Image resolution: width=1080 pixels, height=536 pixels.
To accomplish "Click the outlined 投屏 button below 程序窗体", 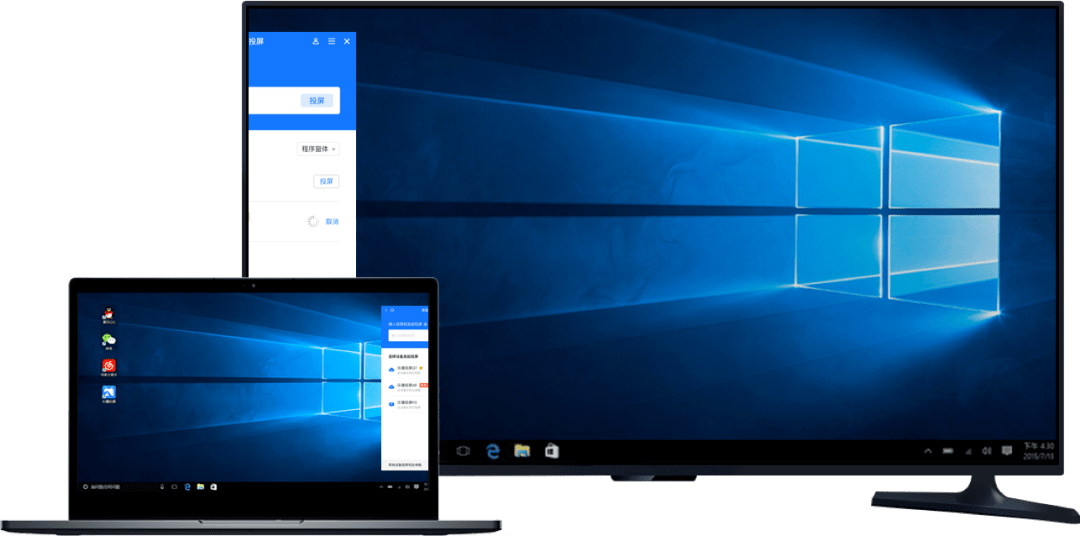I will pos(326,181).
